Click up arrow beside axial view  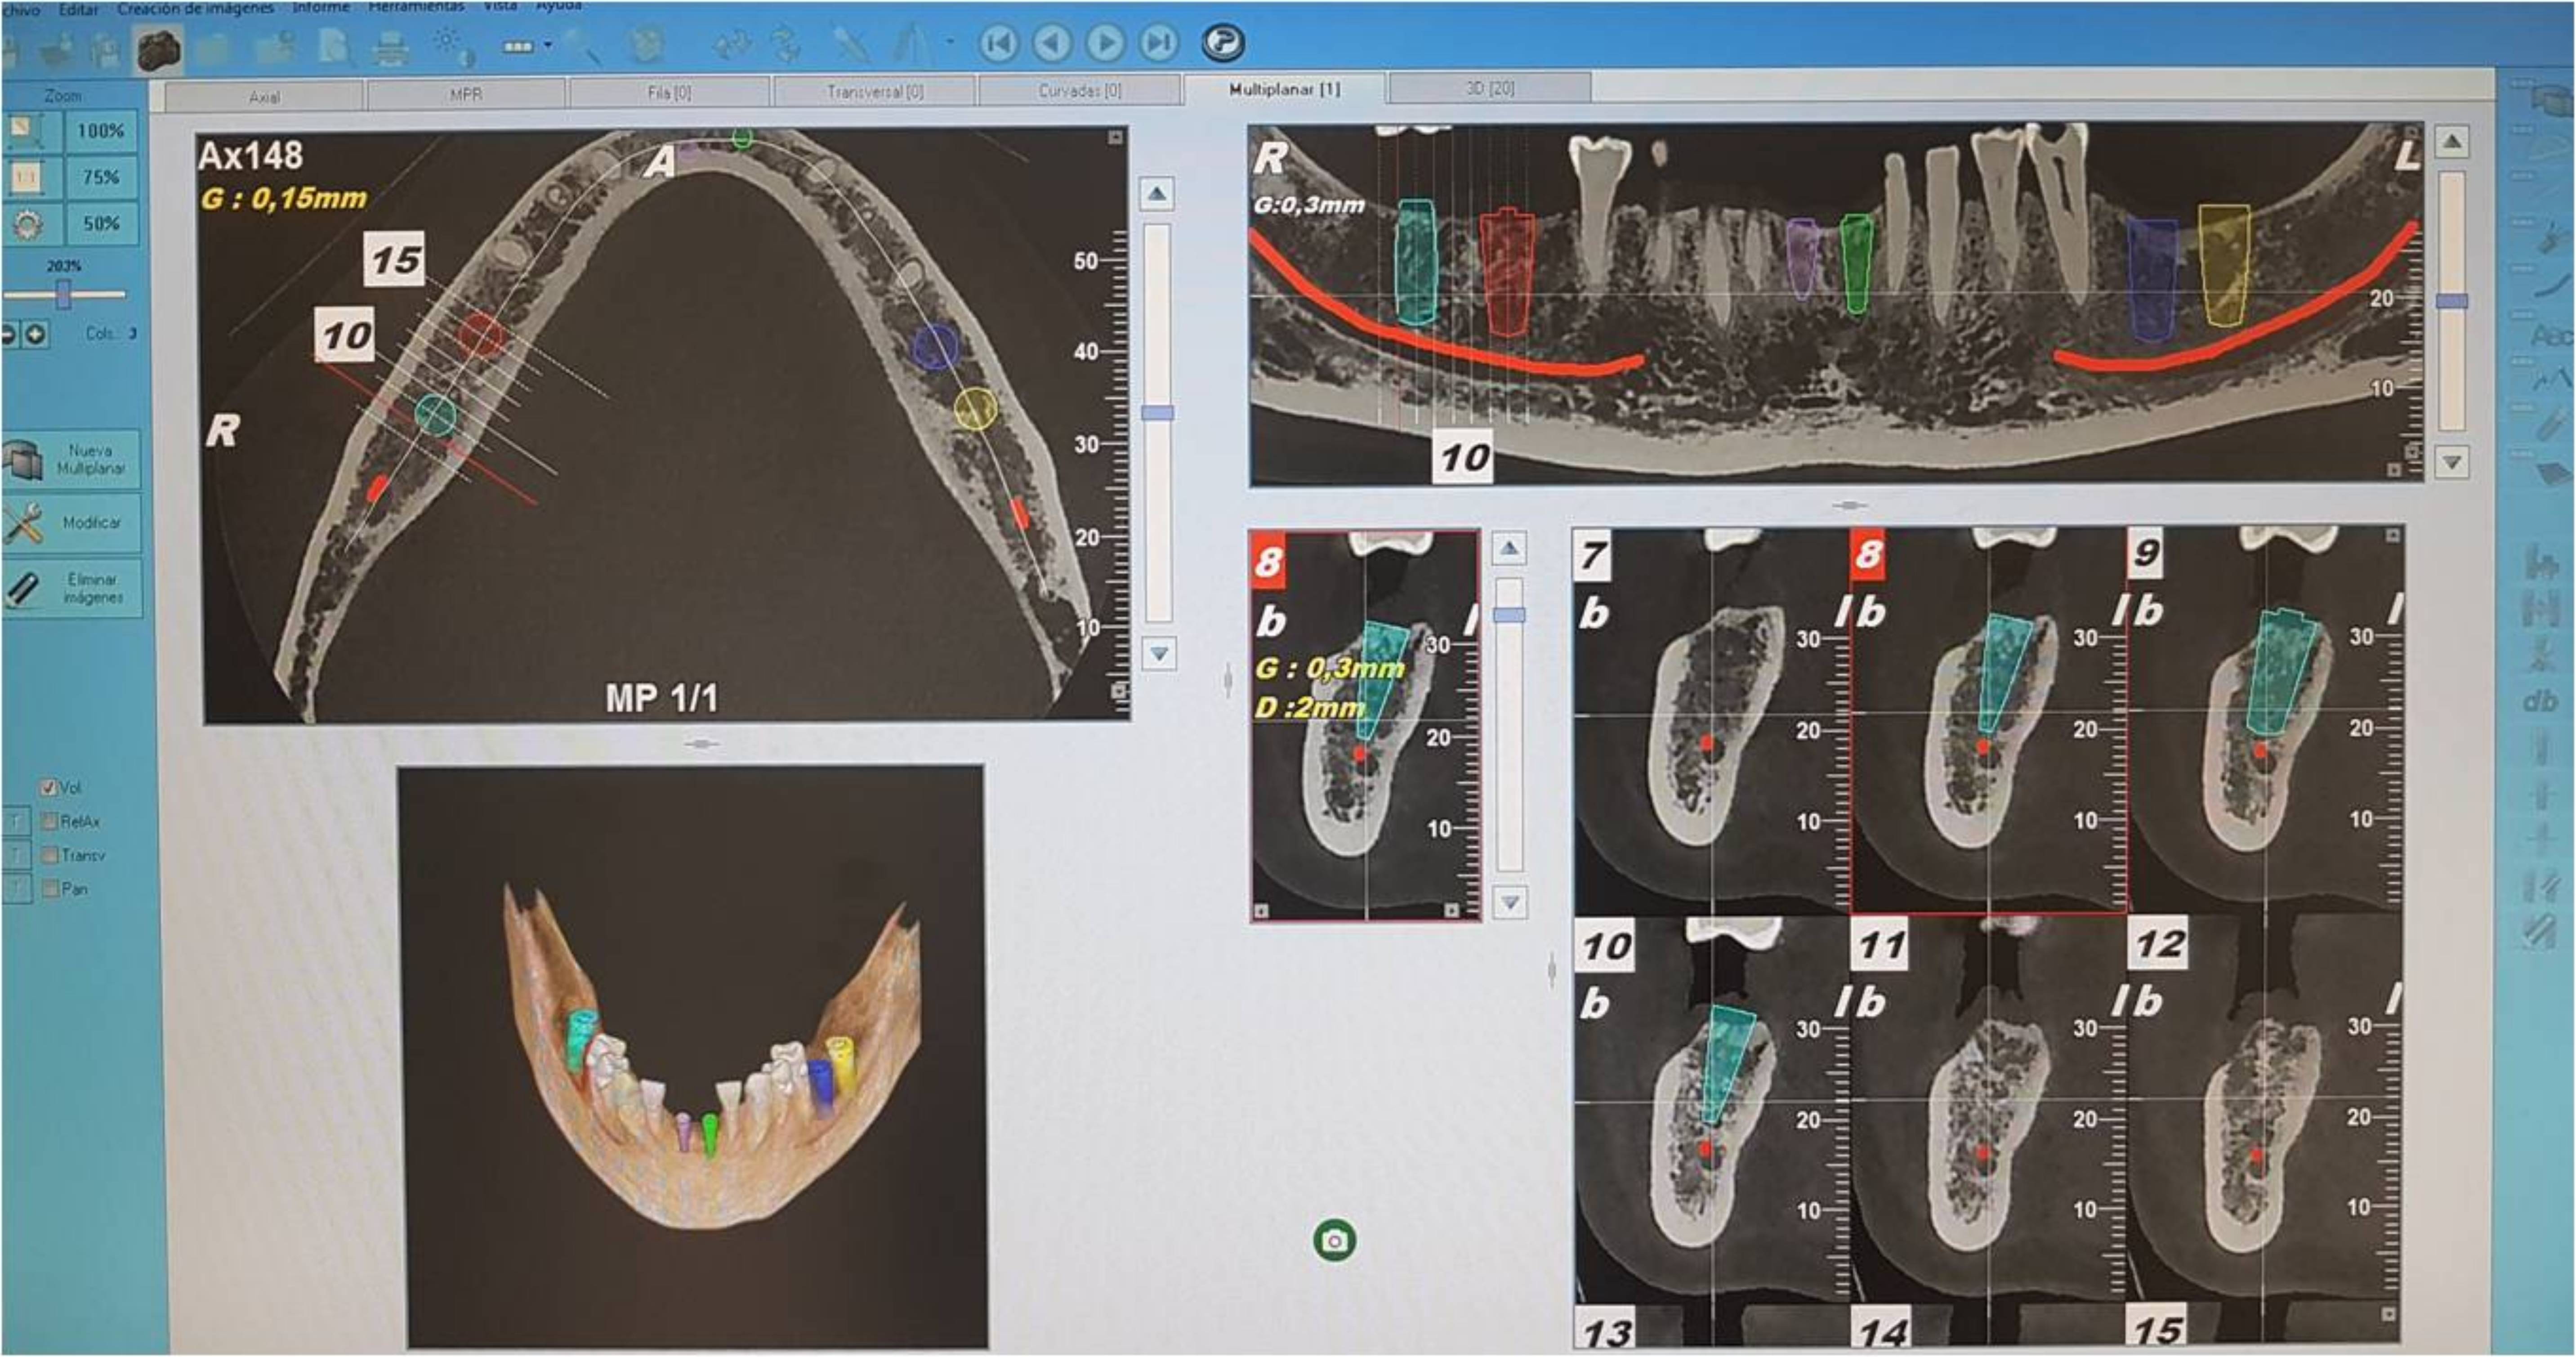(x=1157, y=193)
